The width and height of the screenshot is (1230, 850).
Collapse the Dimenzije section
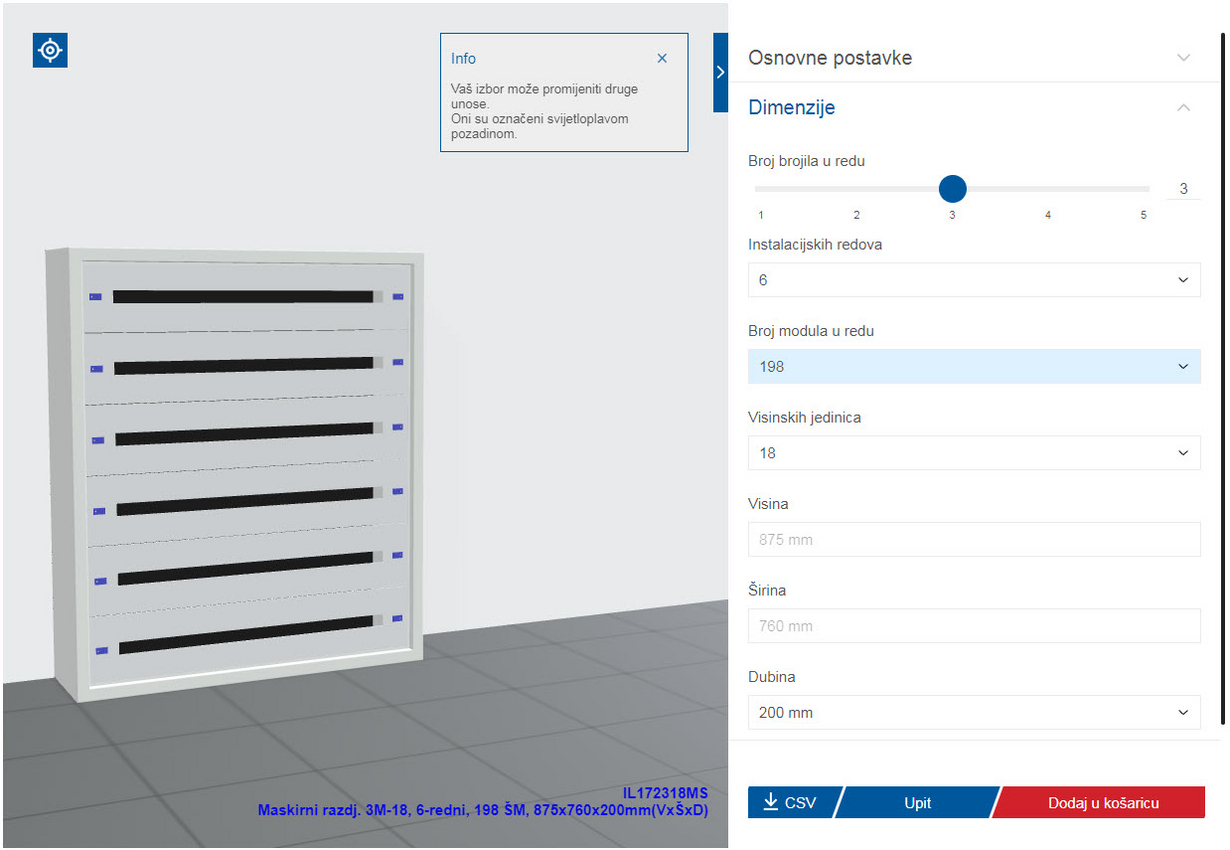(1184, 107)
